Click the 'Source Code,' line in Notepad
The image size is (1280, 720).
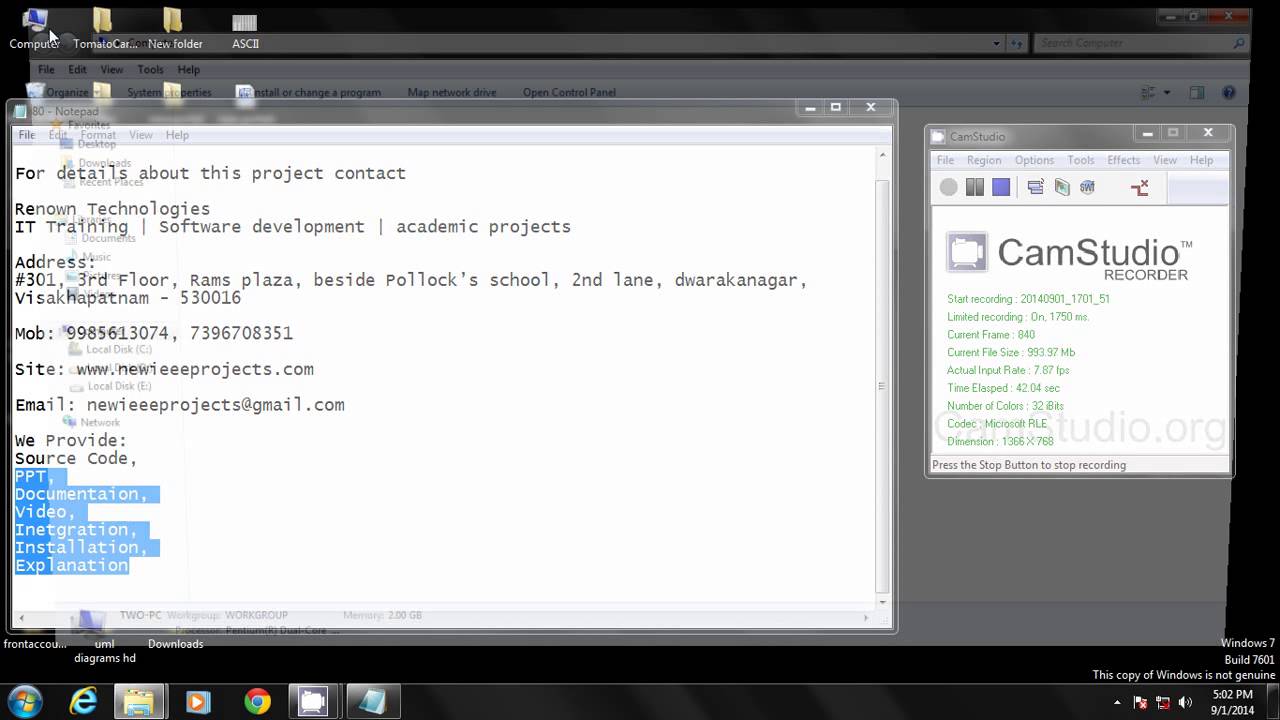coord(76,458)
